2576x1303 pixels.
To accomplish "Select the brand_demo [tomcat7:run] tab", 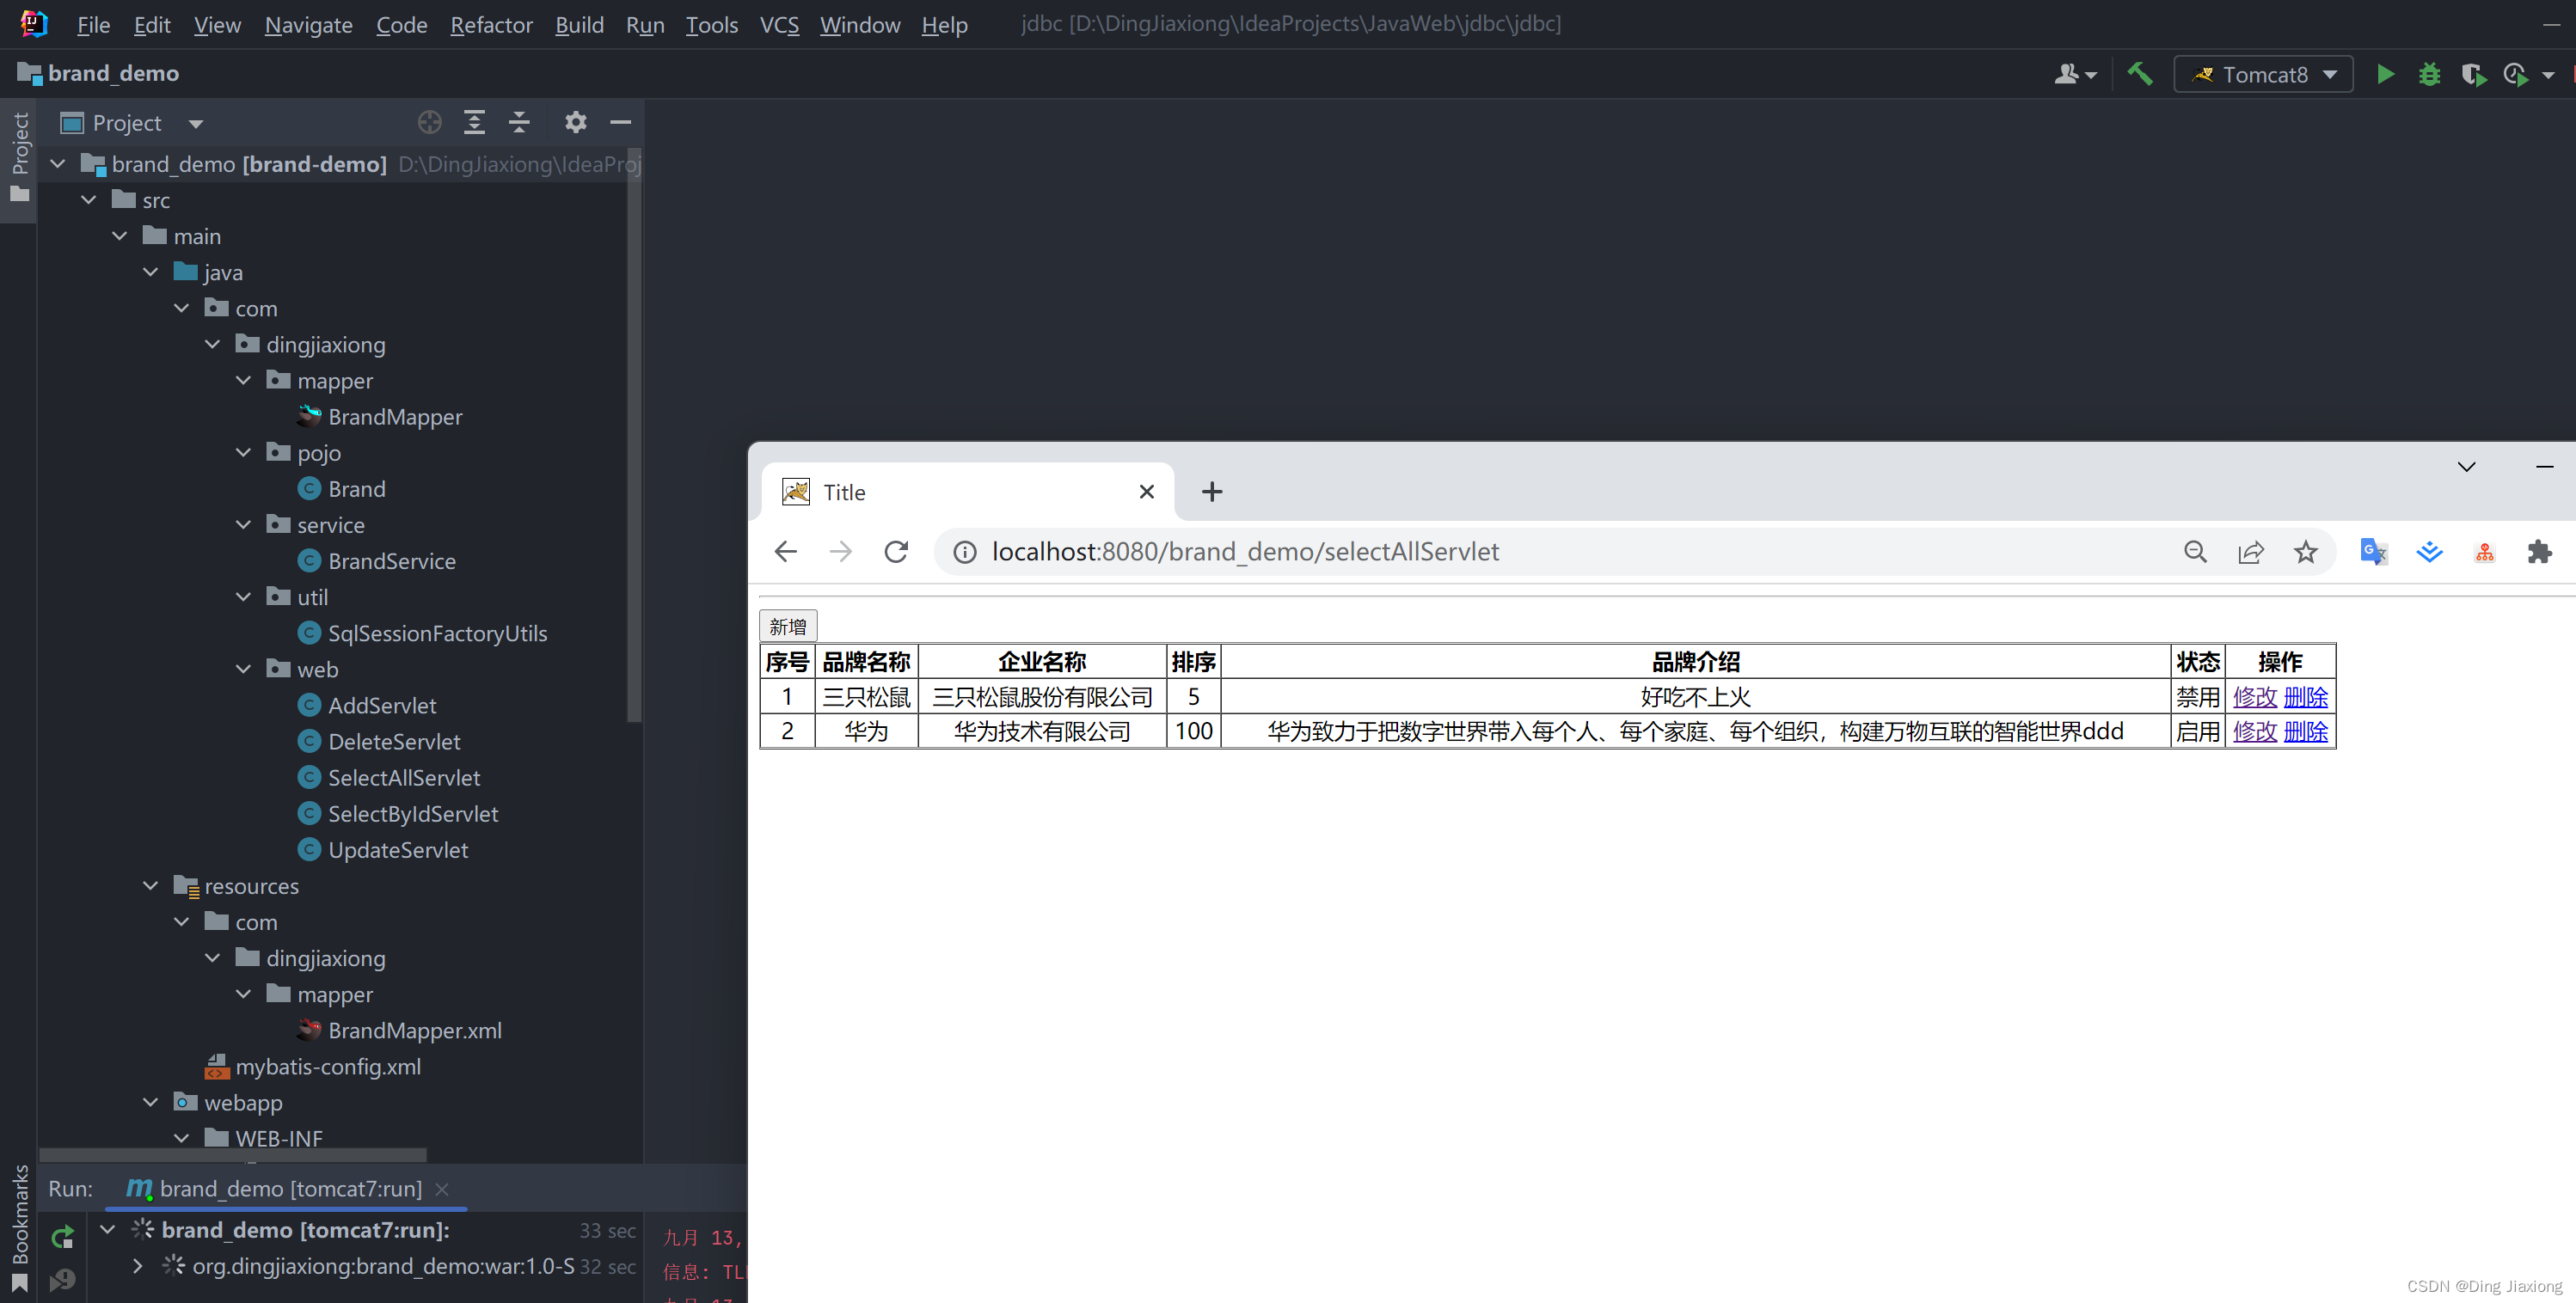I will click(290, 1188).
